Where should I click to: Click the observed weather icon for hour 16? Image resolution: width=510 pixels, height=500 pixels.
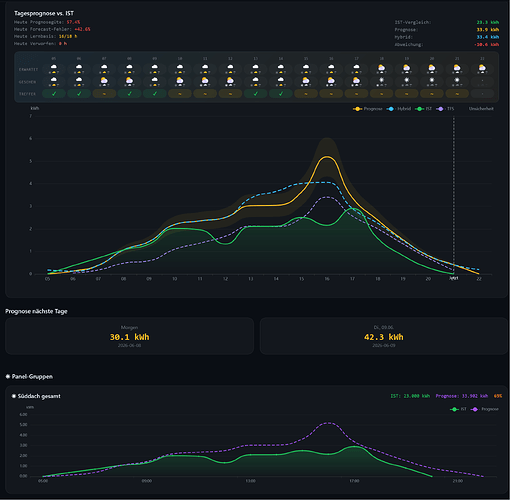coord(331,82)
